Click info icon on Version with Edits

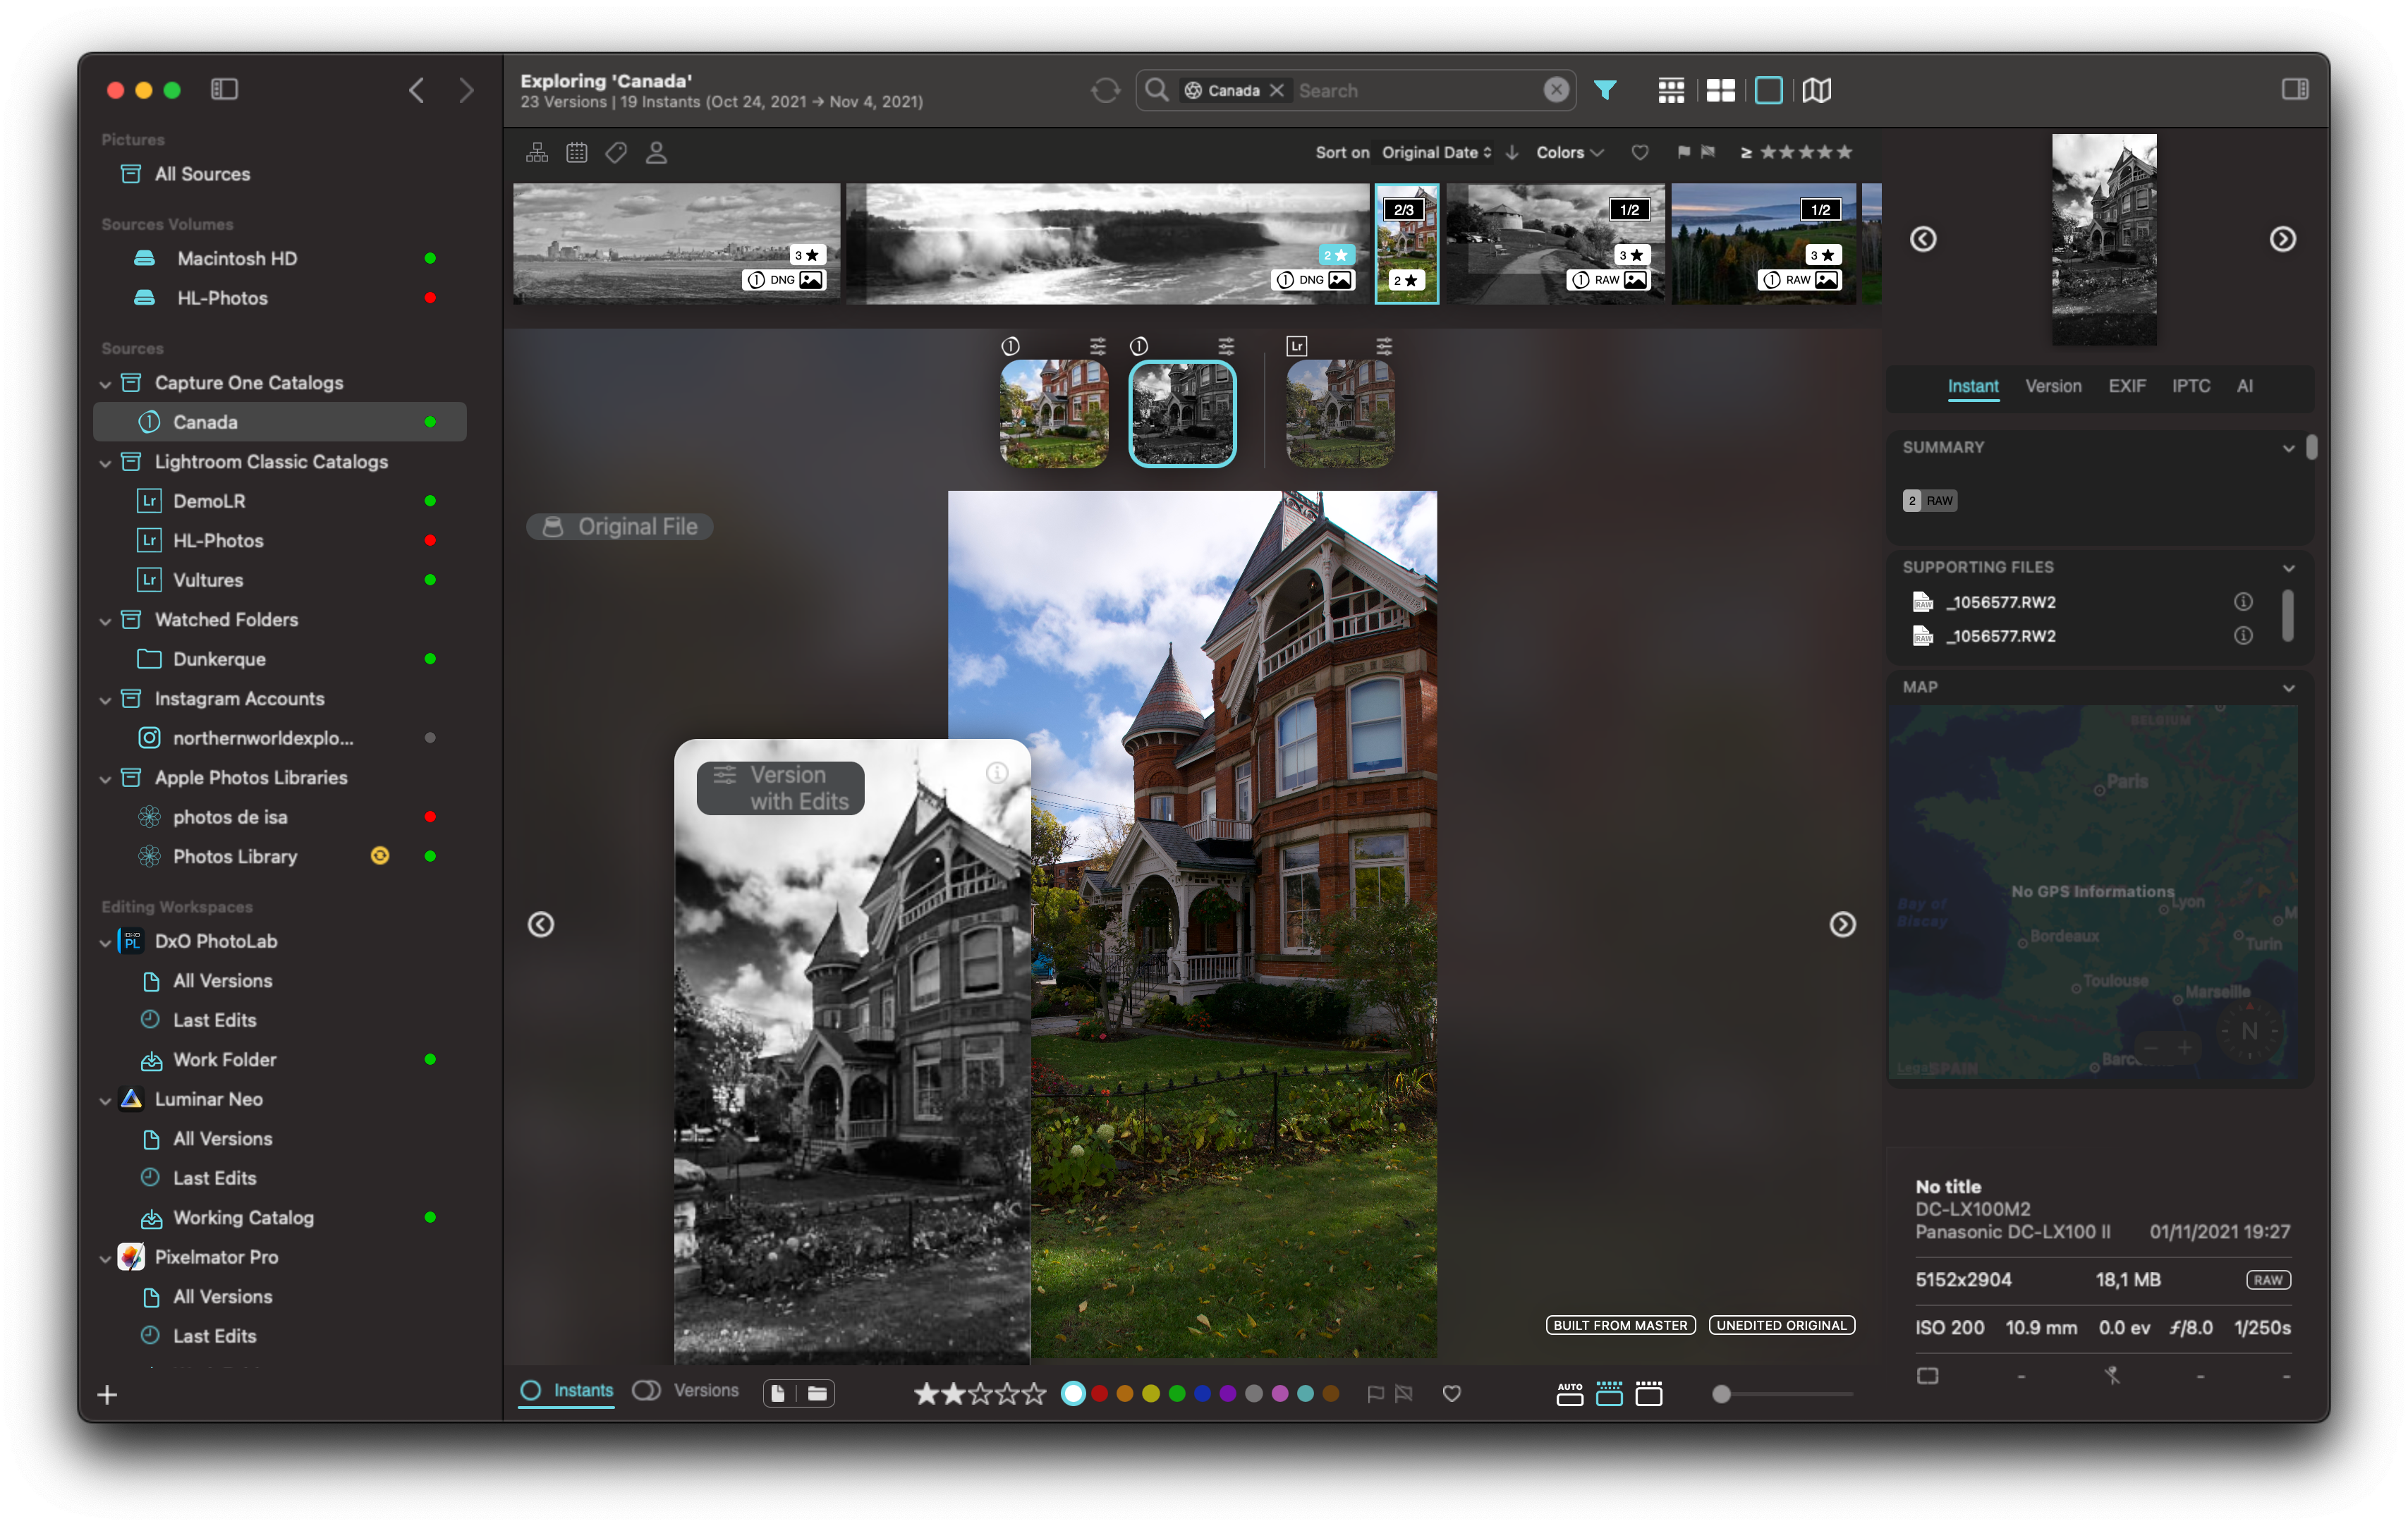997,773
